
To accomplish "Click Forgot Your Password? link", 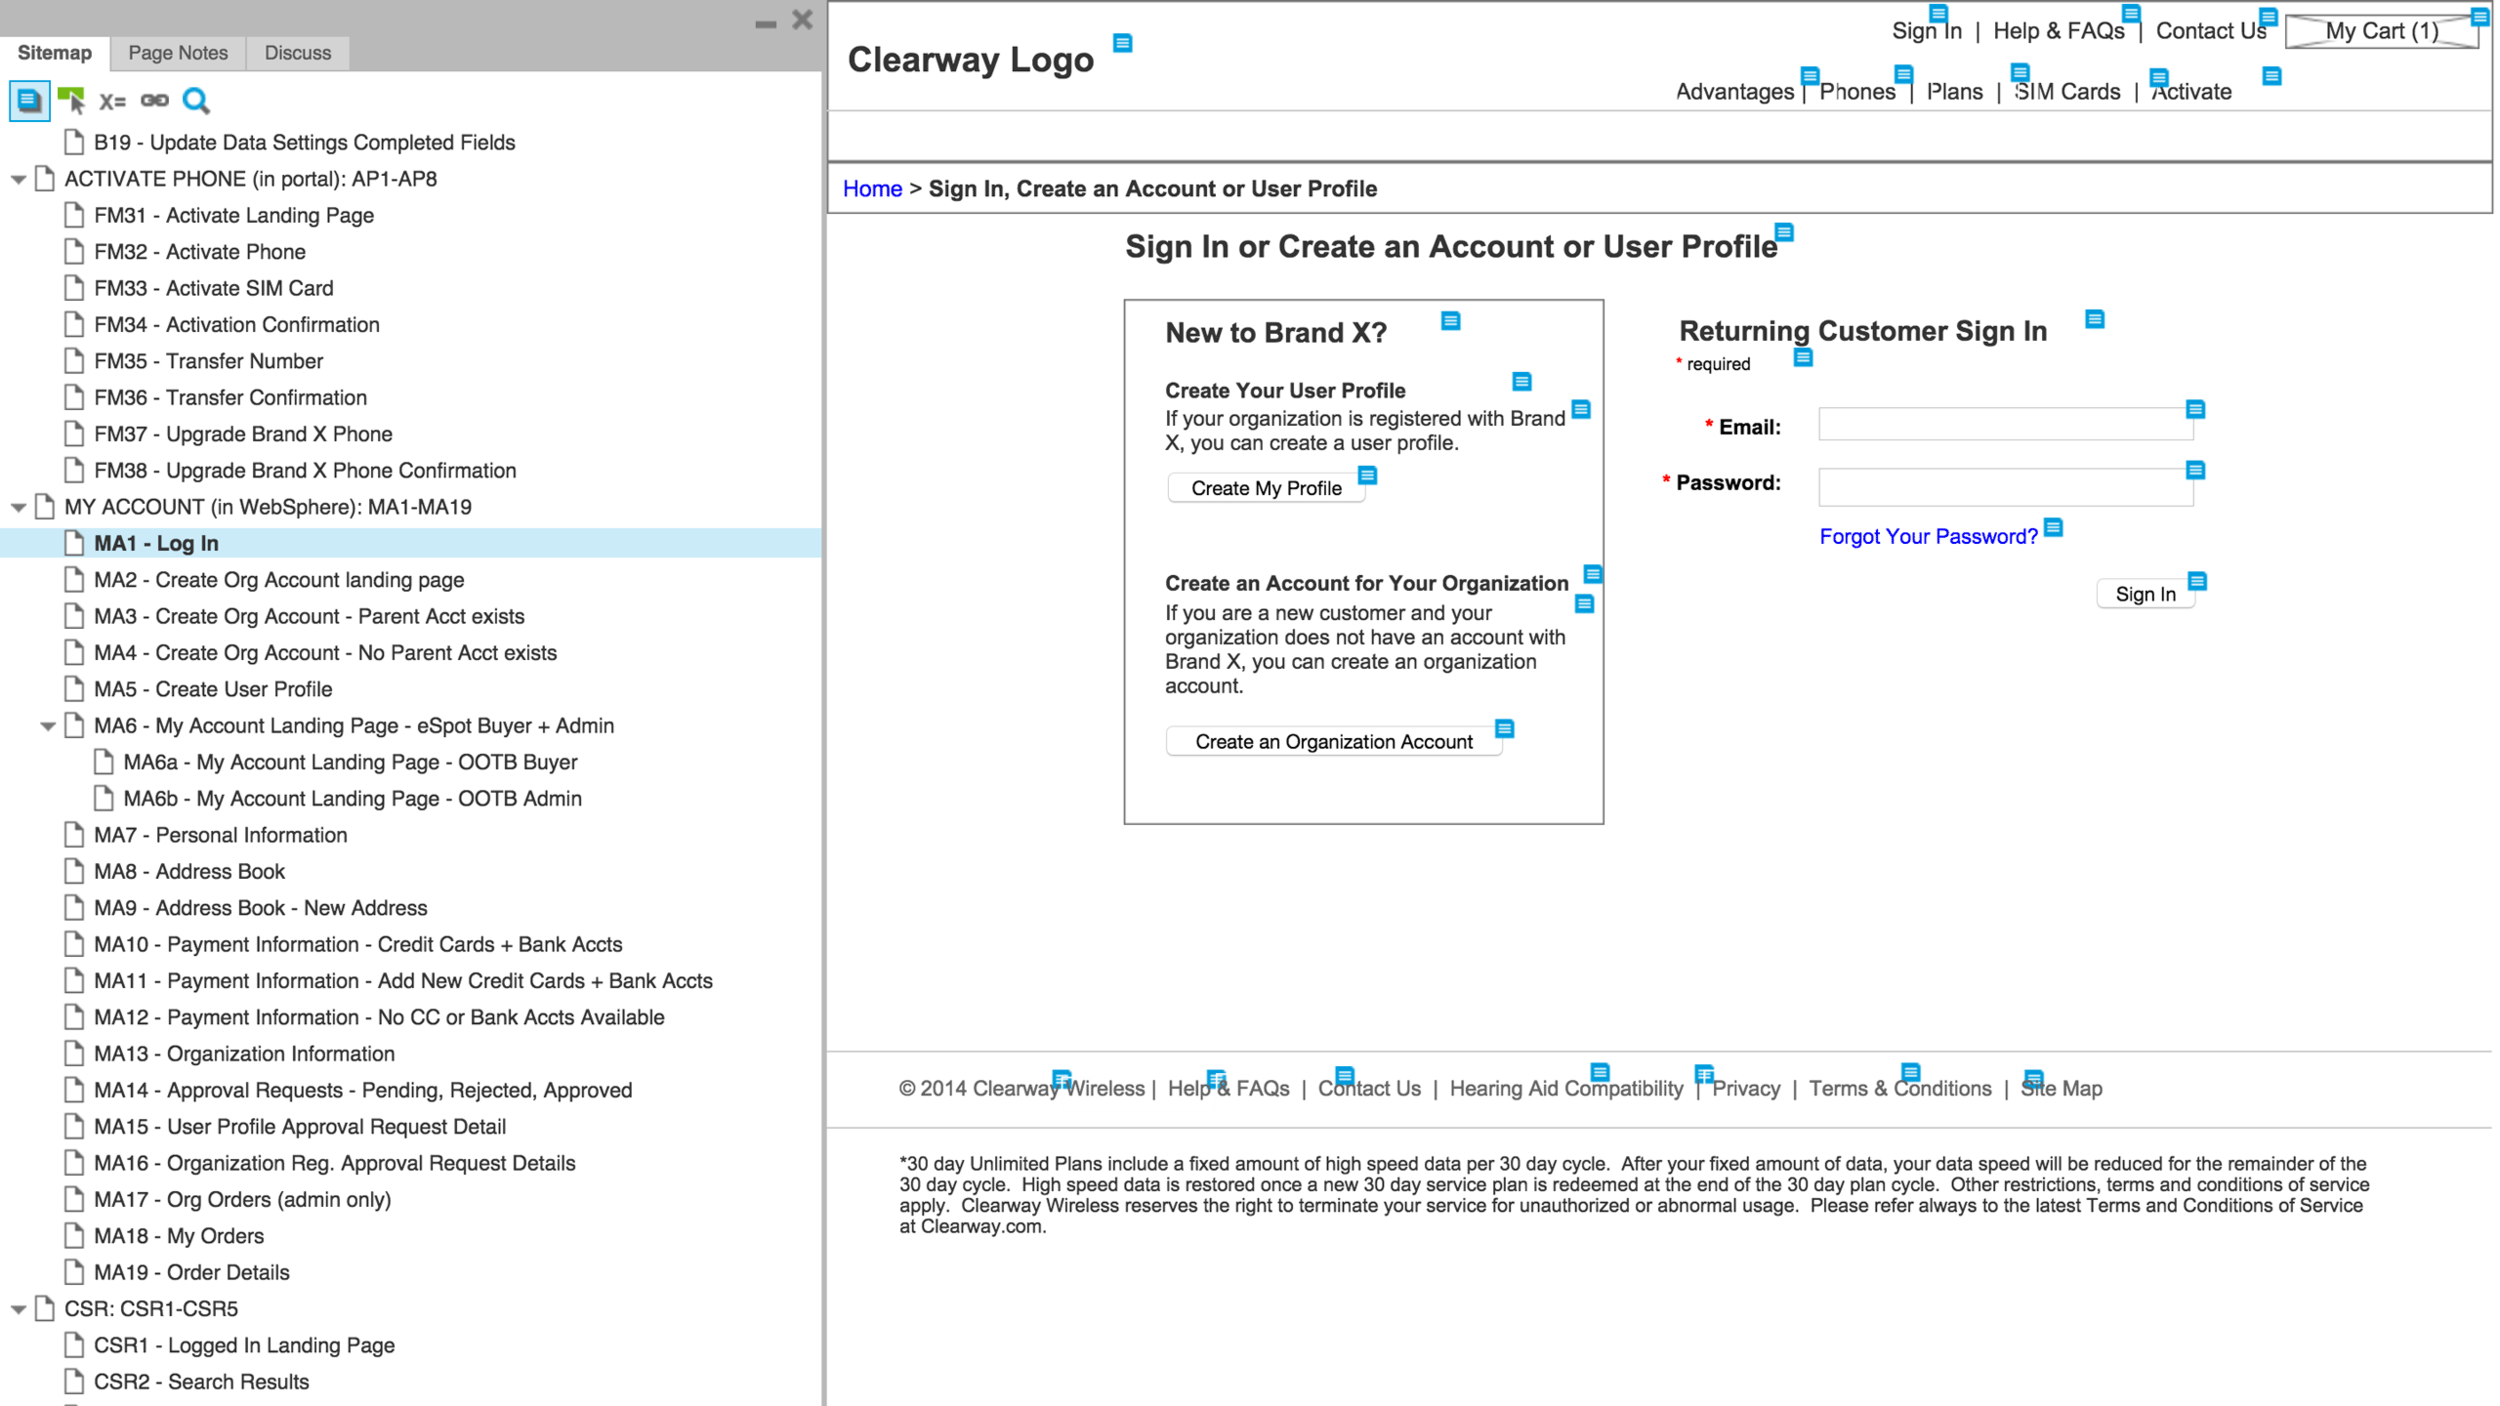I will [1928, 537].
